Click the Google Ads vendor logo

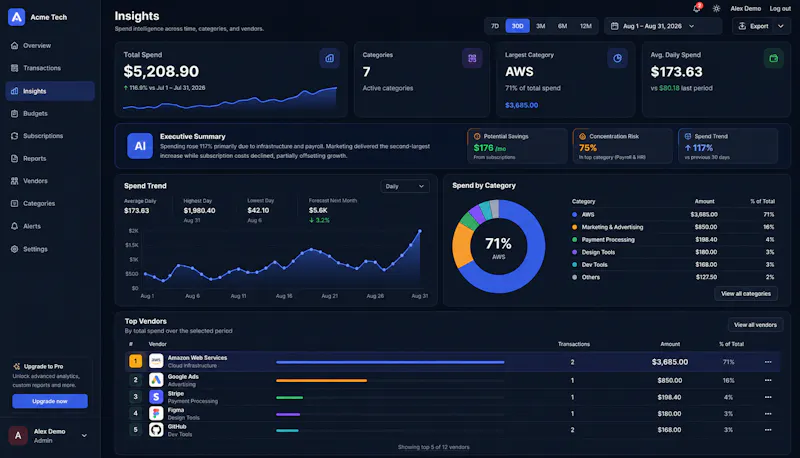click(x=156, y=380)
